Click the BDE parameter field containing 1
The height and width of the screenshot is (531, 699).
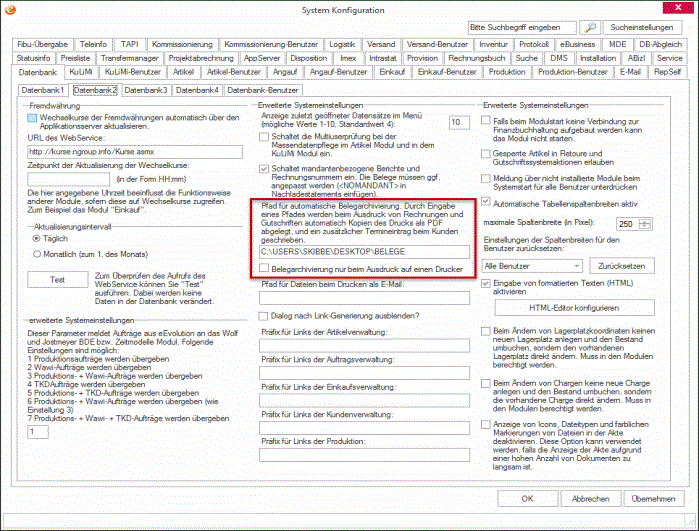point(38,432)
